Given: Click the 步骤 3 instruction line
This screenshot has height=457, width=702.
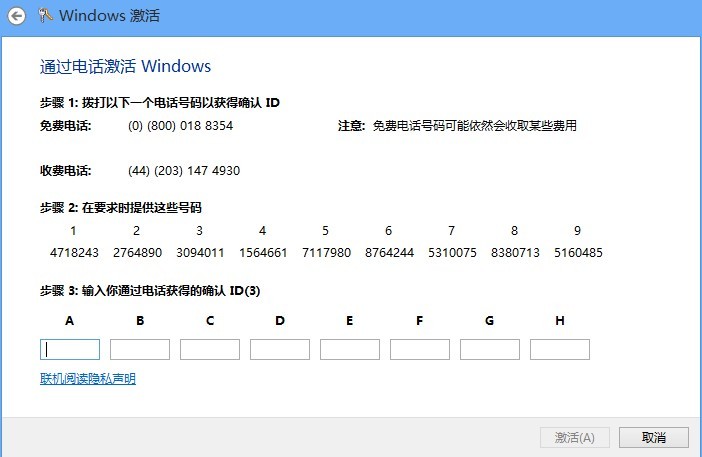Looking at the screenshot, I should [150, 291].
